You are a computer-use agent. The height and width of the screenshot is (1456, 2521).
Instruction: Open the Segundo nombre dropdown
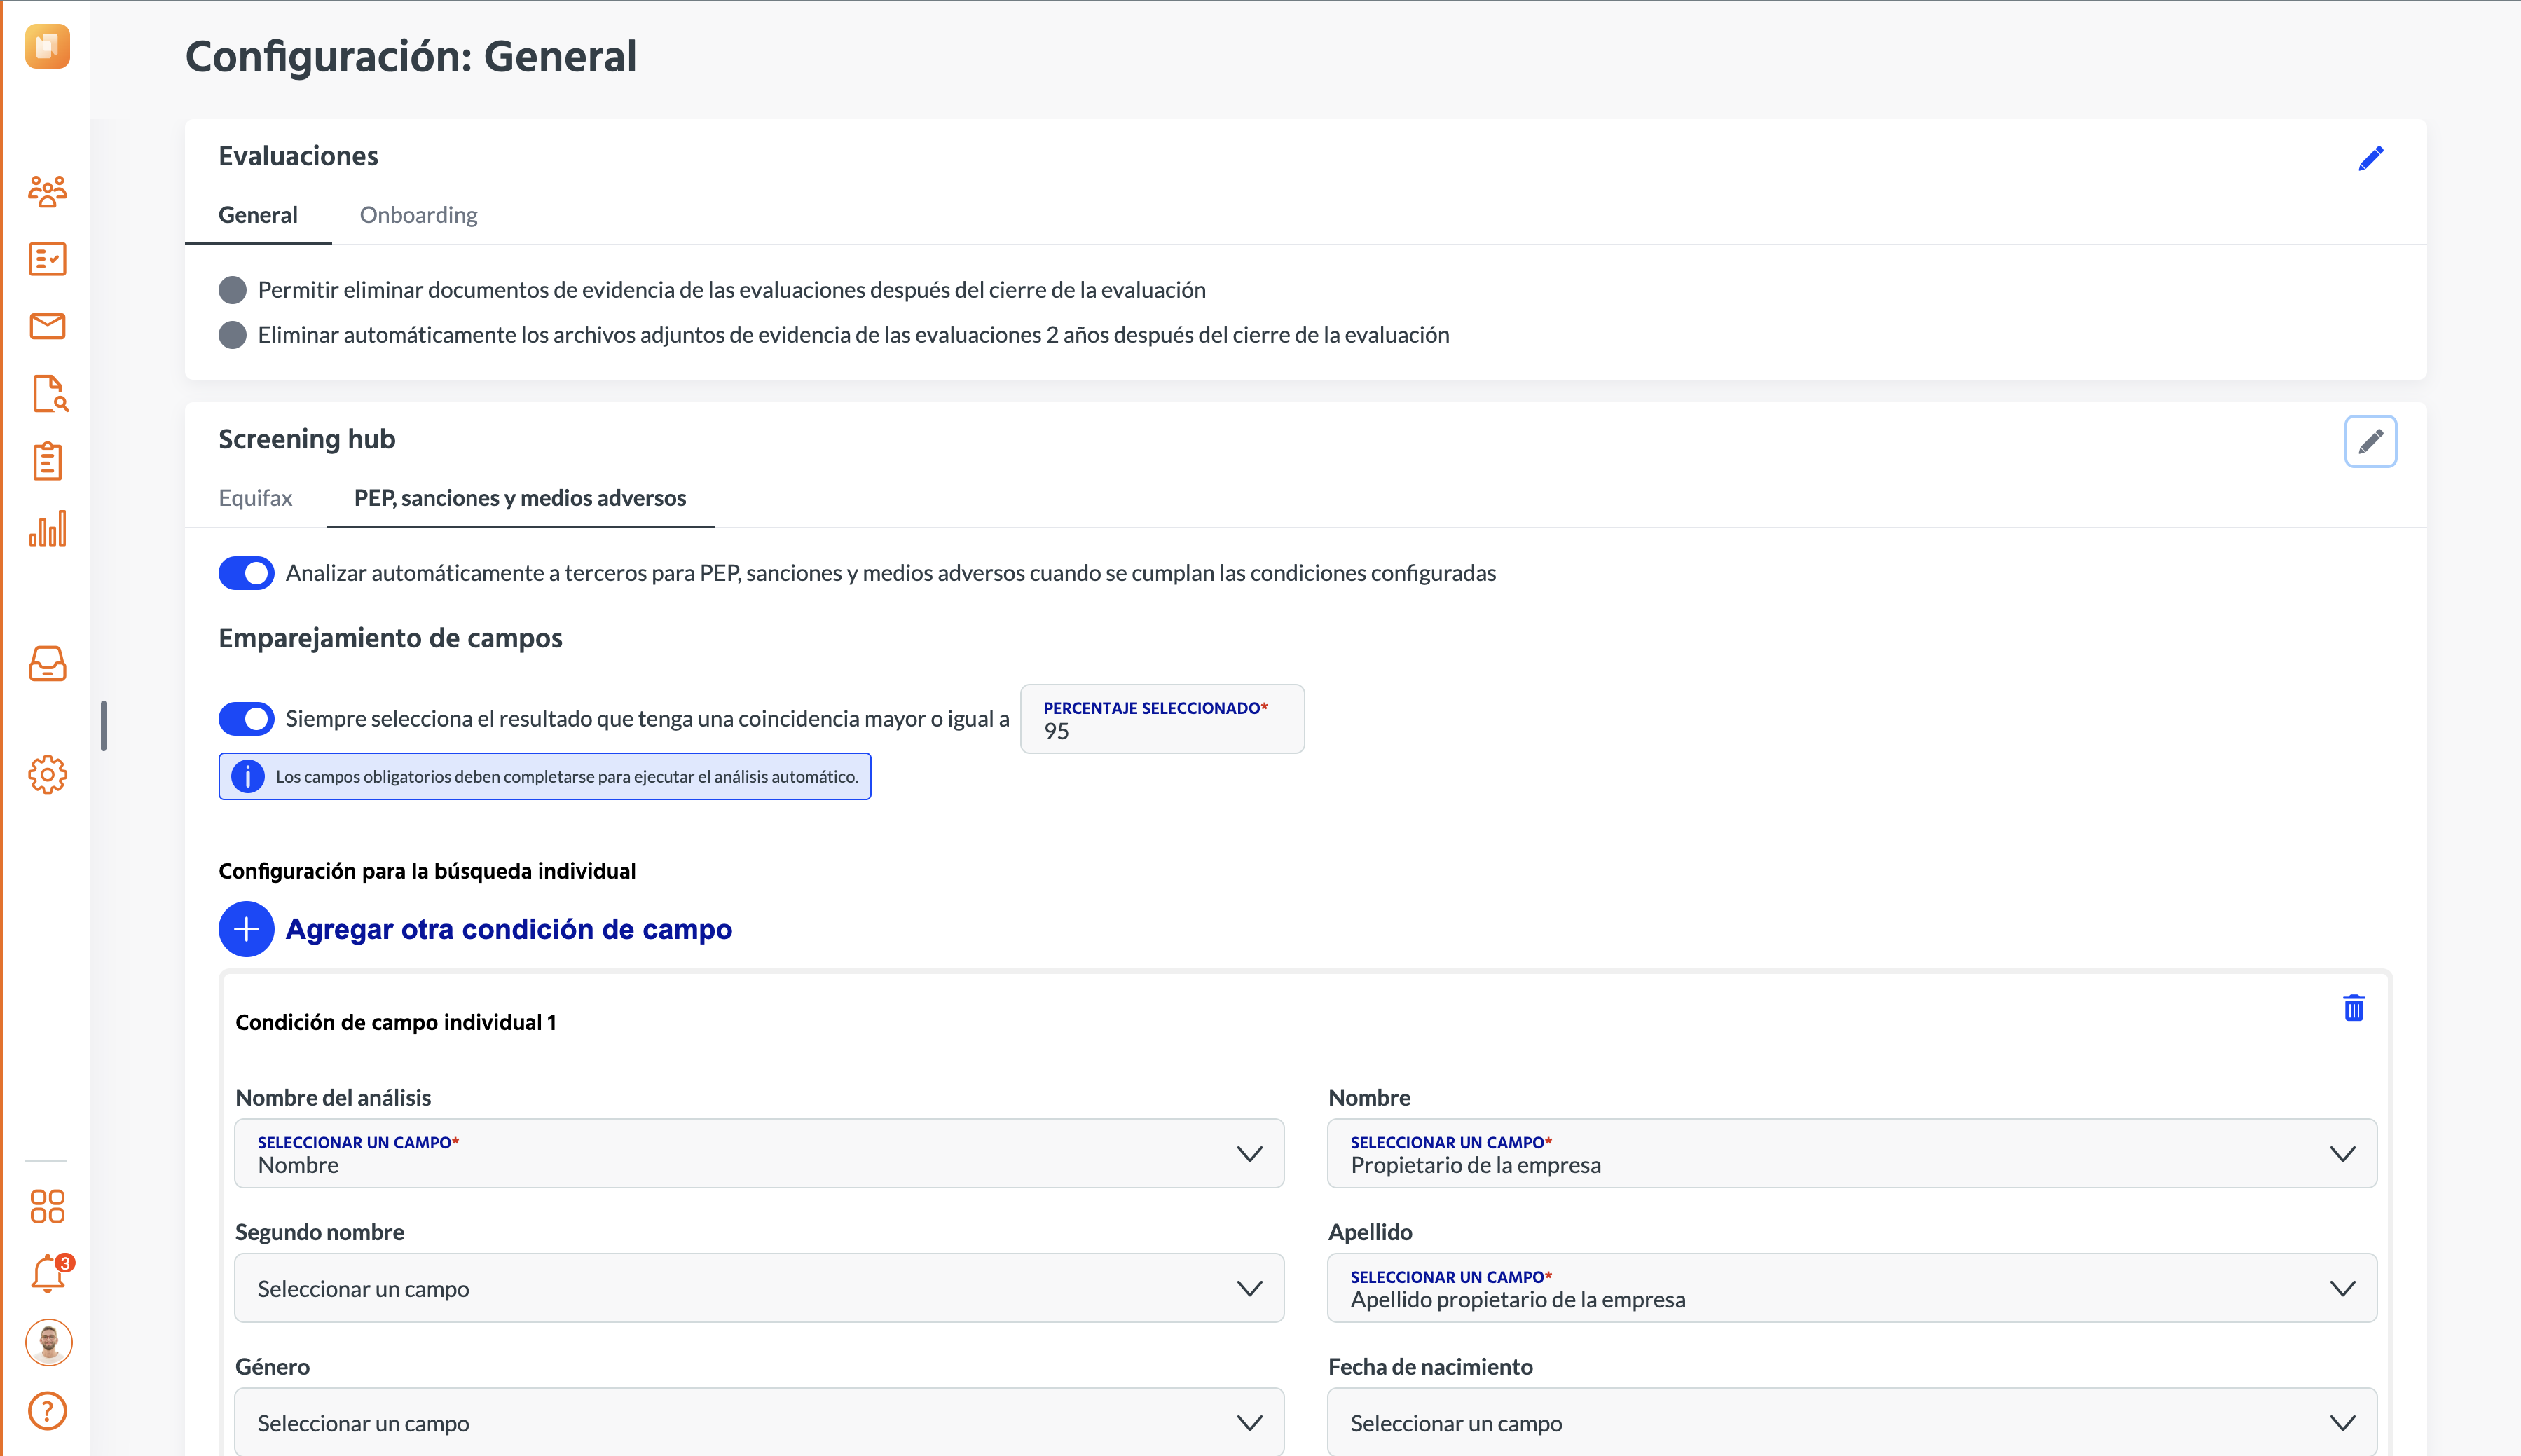(x=759, y=1288)
